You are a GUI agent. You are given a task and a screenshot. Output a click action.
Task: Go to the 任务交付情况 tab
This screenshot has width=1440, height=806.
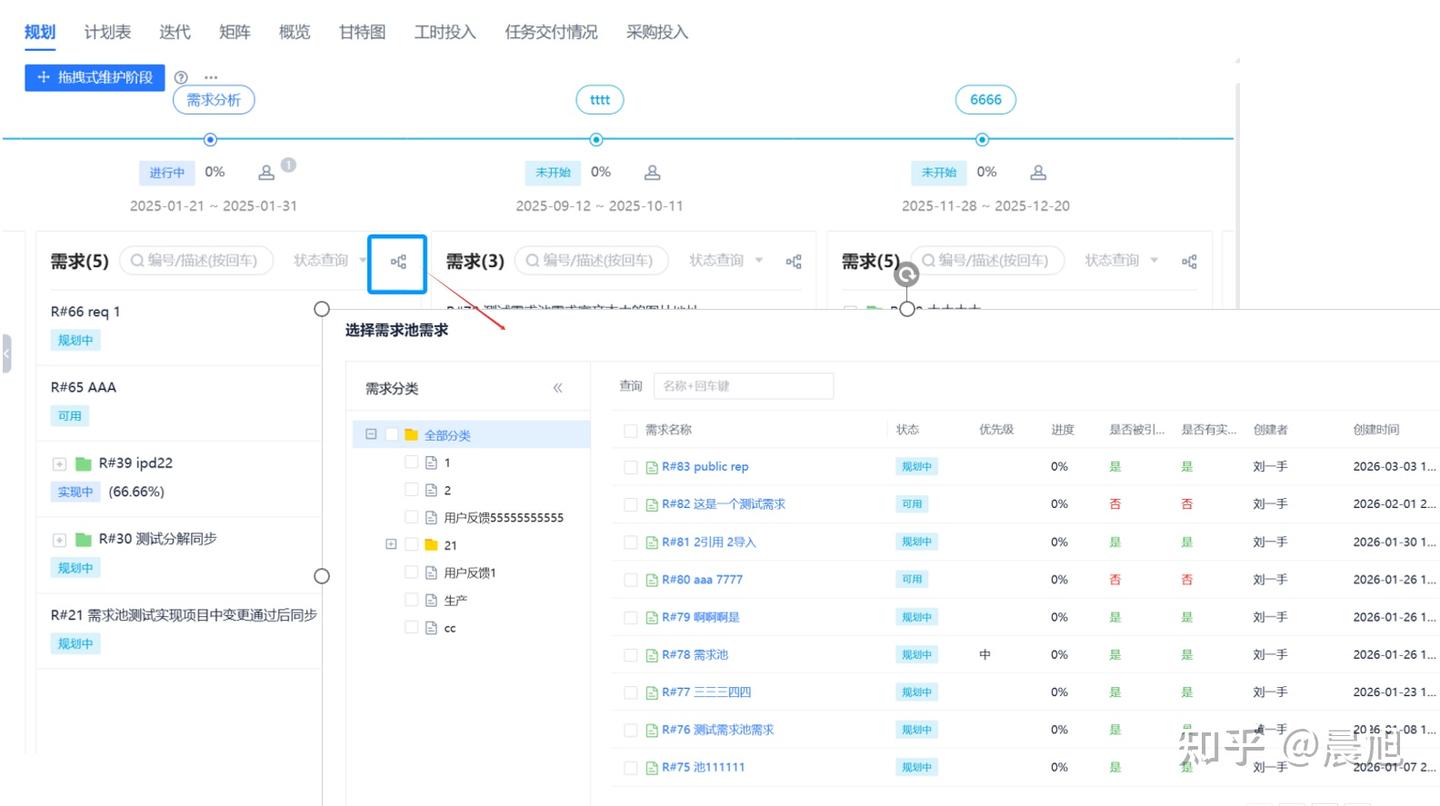pos(551,32)
